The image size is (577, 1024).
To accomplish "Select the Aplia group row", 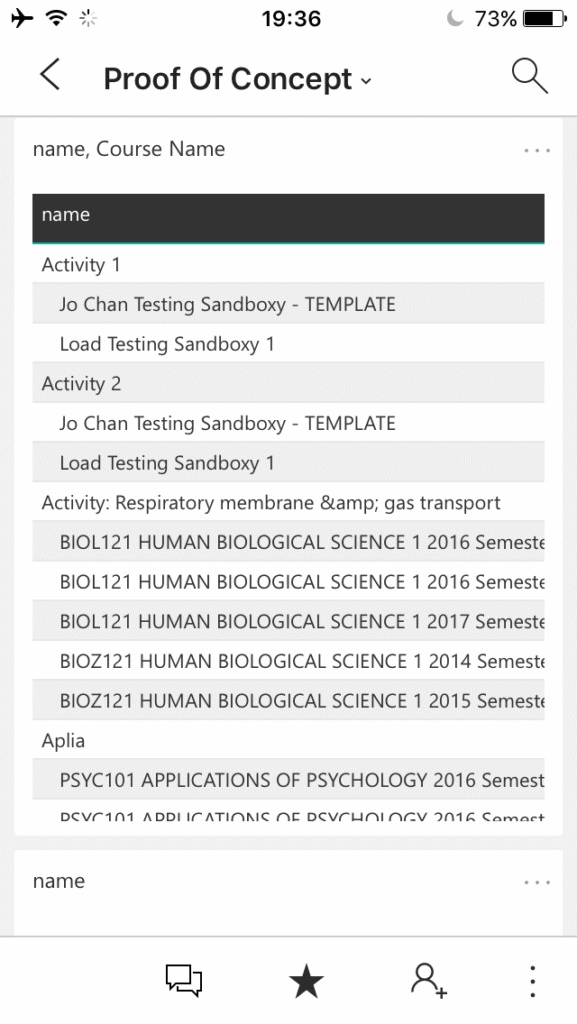I will tap(288, 740).
